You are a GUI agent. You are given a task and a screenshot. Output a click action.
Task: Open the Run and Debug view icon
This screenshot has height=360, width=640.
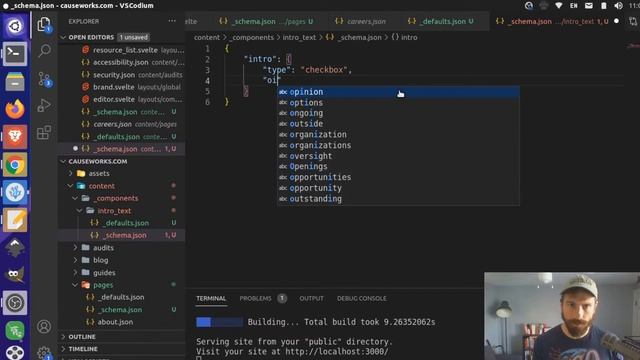pos(44,106)
